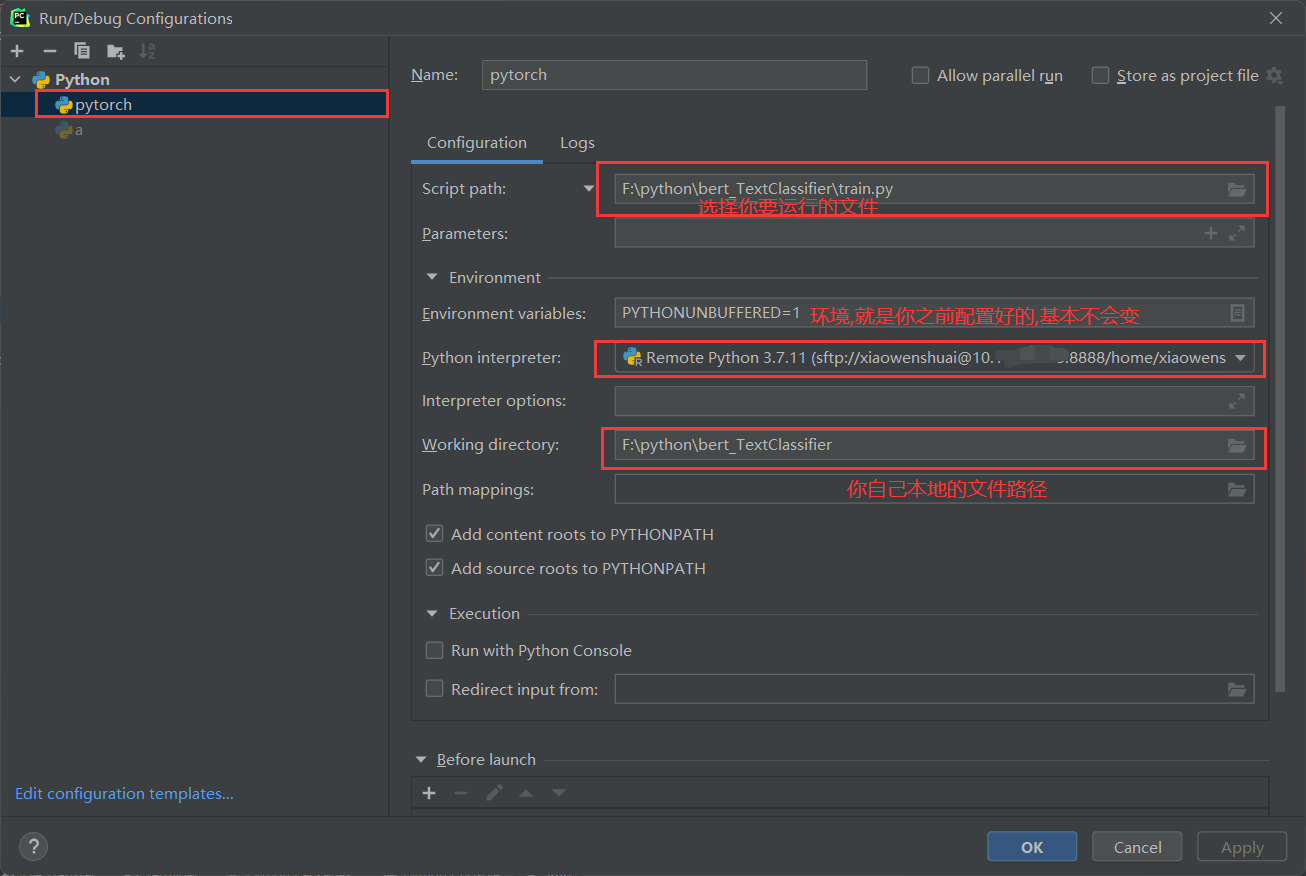1306x876 pixels.
Task: Collapse the Python tree node
Action: (15, 79)
